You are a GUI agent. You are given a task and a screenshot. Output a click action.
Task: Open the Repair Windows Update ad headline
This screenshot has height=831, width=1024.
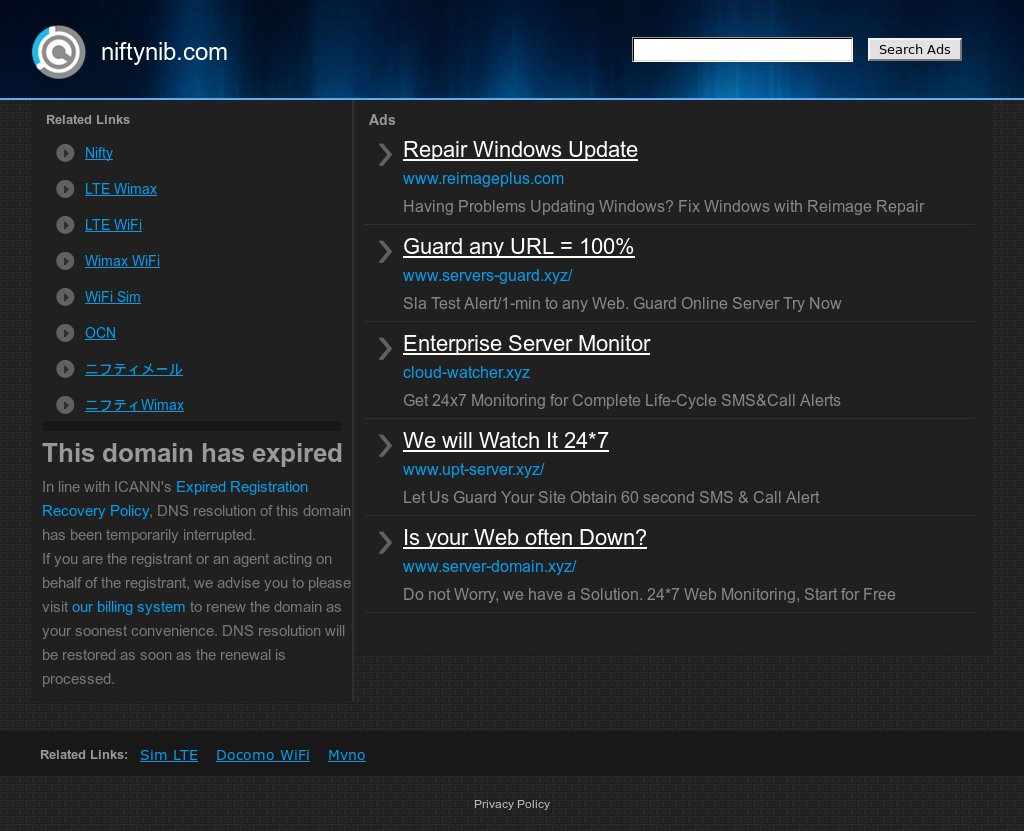point(520,150)
